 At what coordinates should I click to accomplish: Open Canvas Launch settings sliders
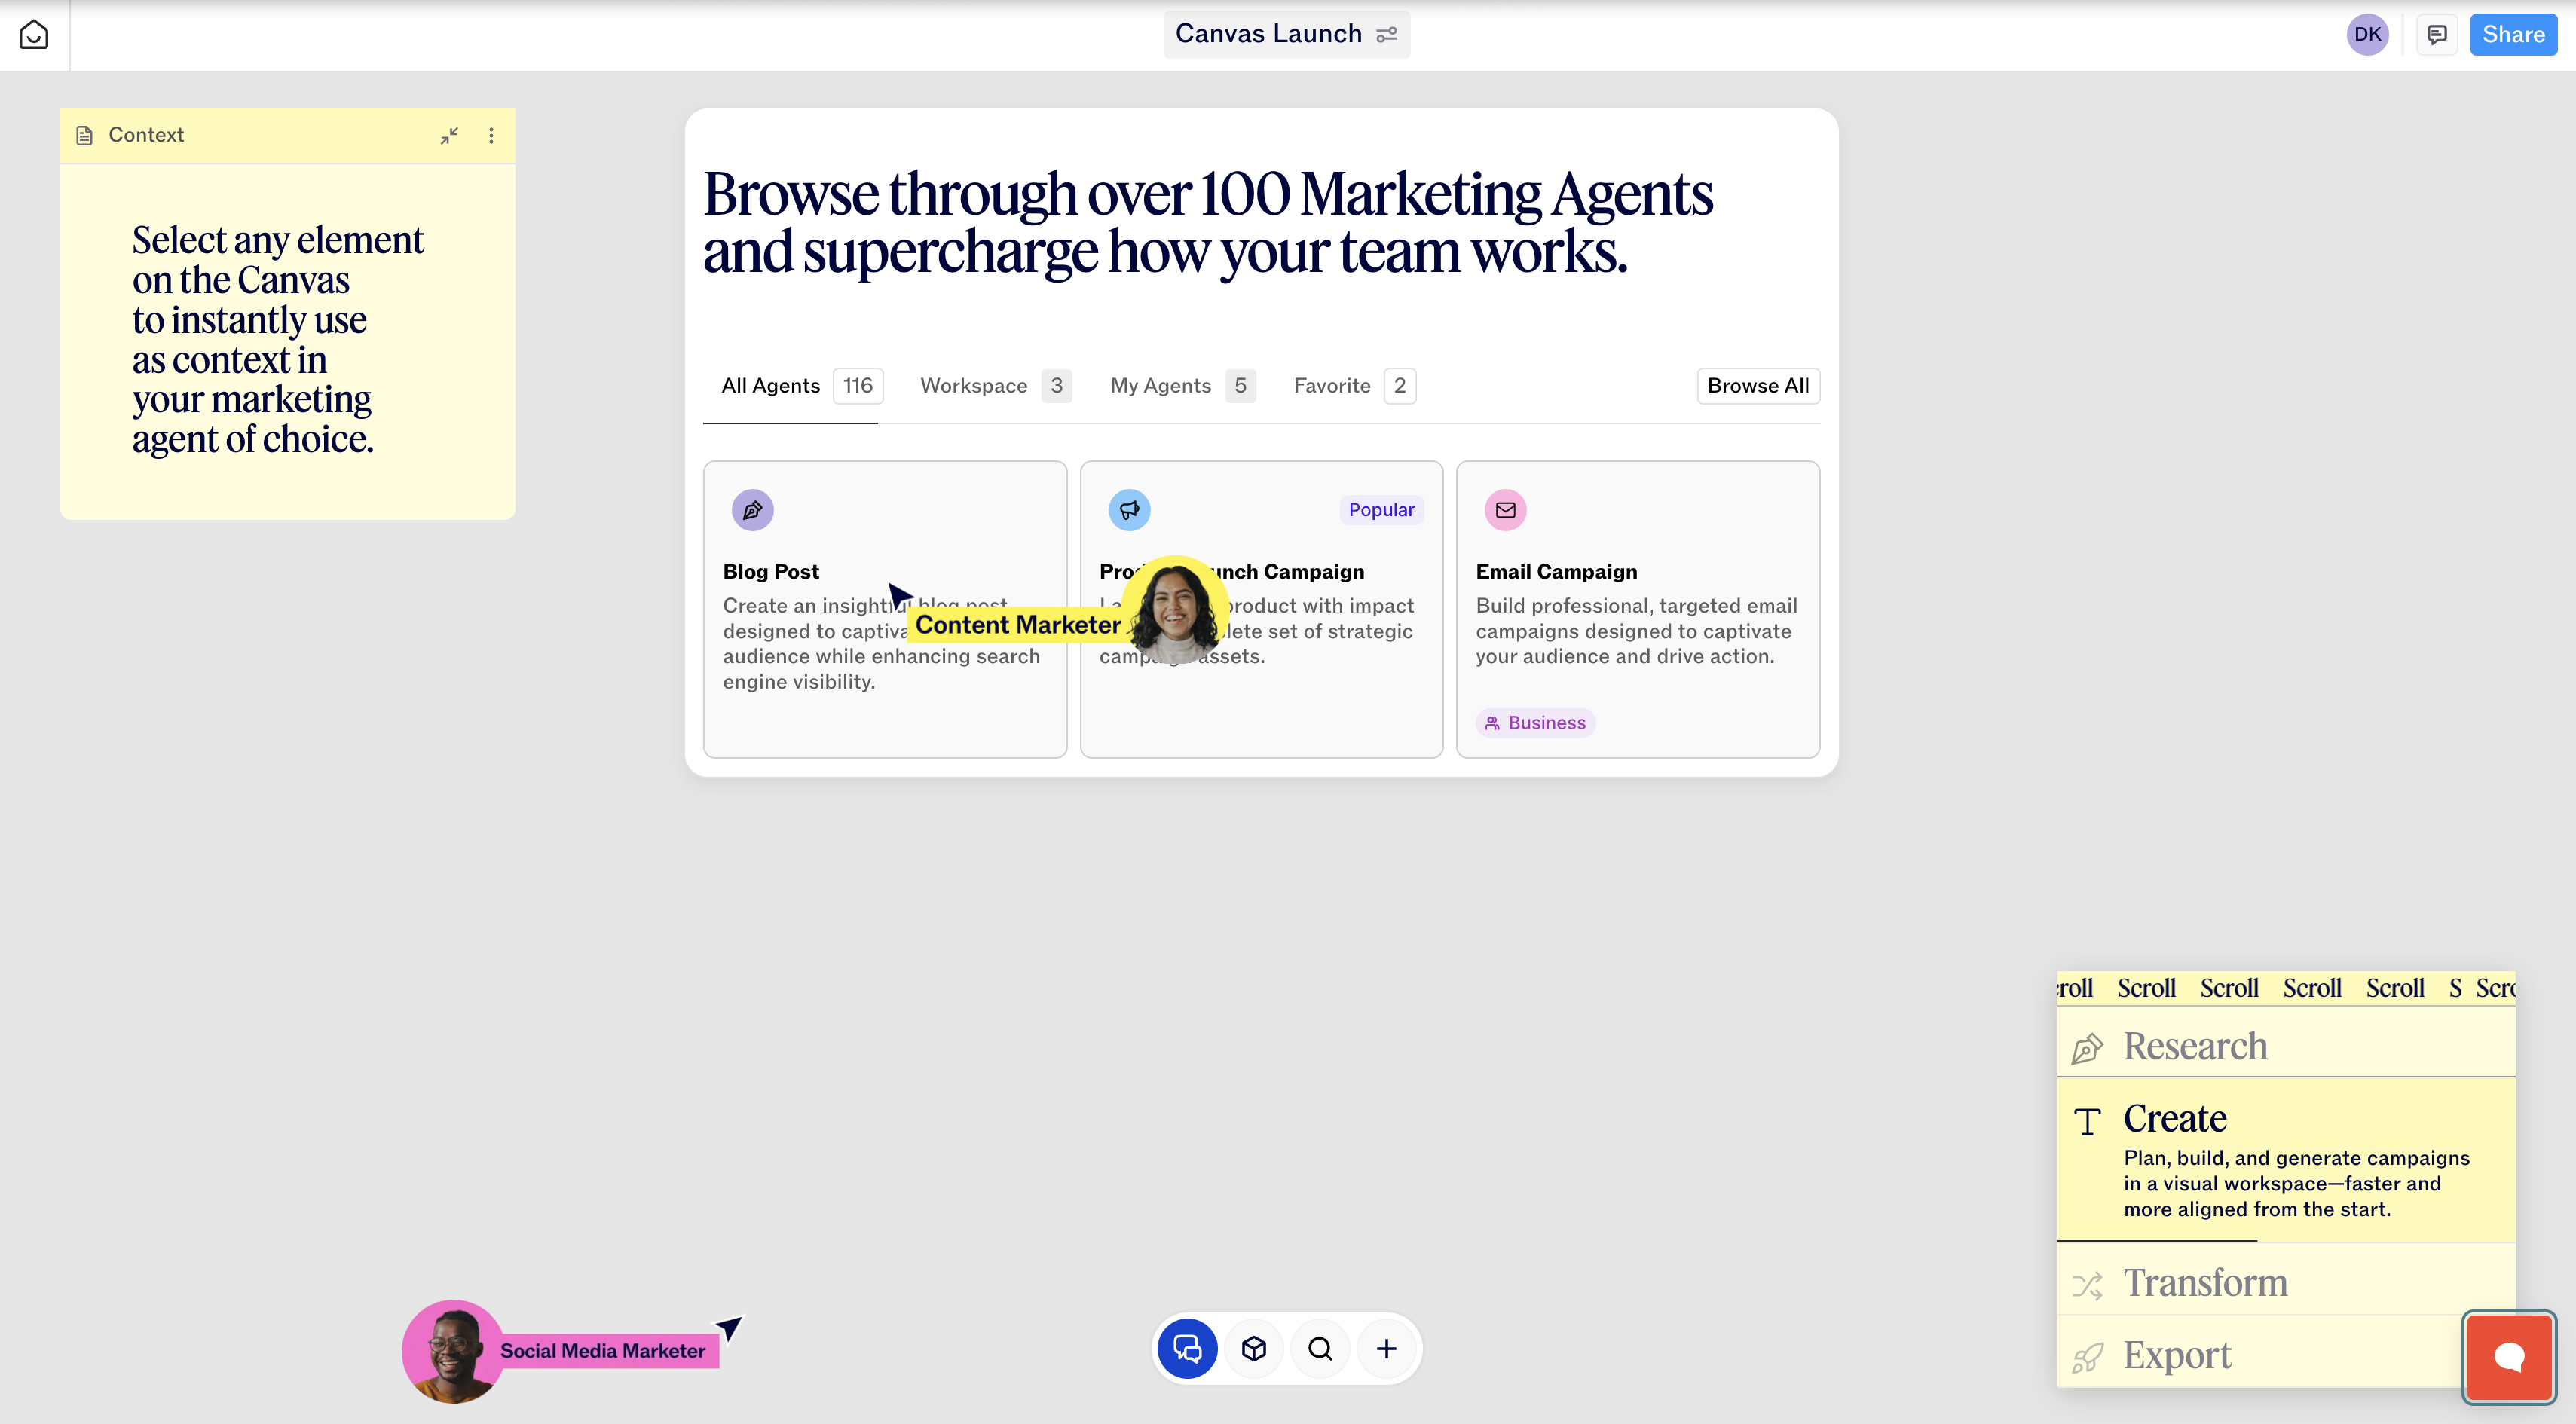(1387, 35)
